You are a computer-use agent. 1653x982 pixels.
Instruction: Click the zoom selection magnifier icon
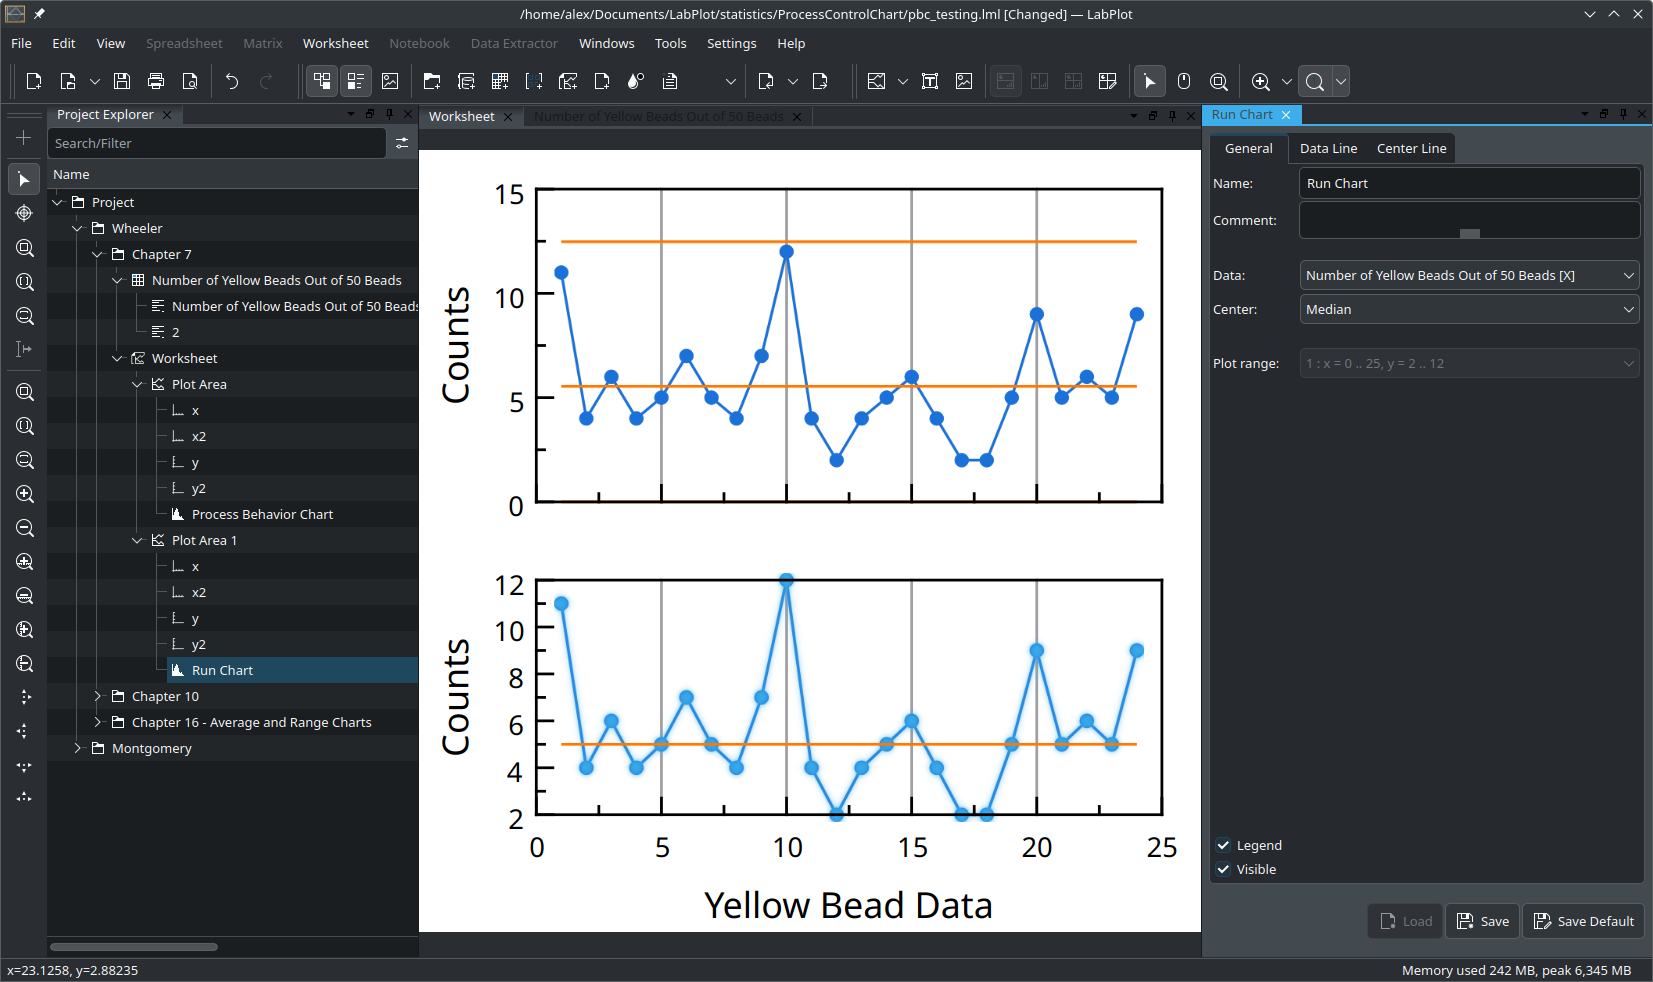(x=1218, y=82)
